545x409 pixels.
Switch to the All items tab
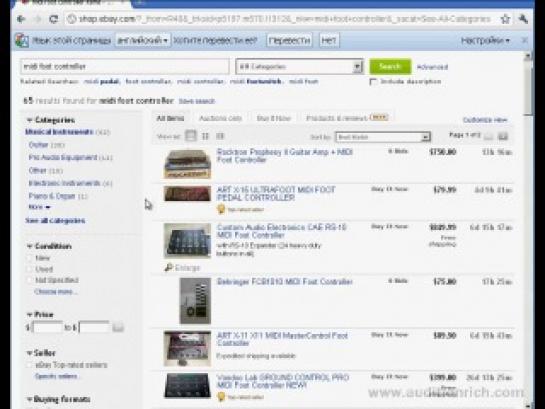coord(170,118)
